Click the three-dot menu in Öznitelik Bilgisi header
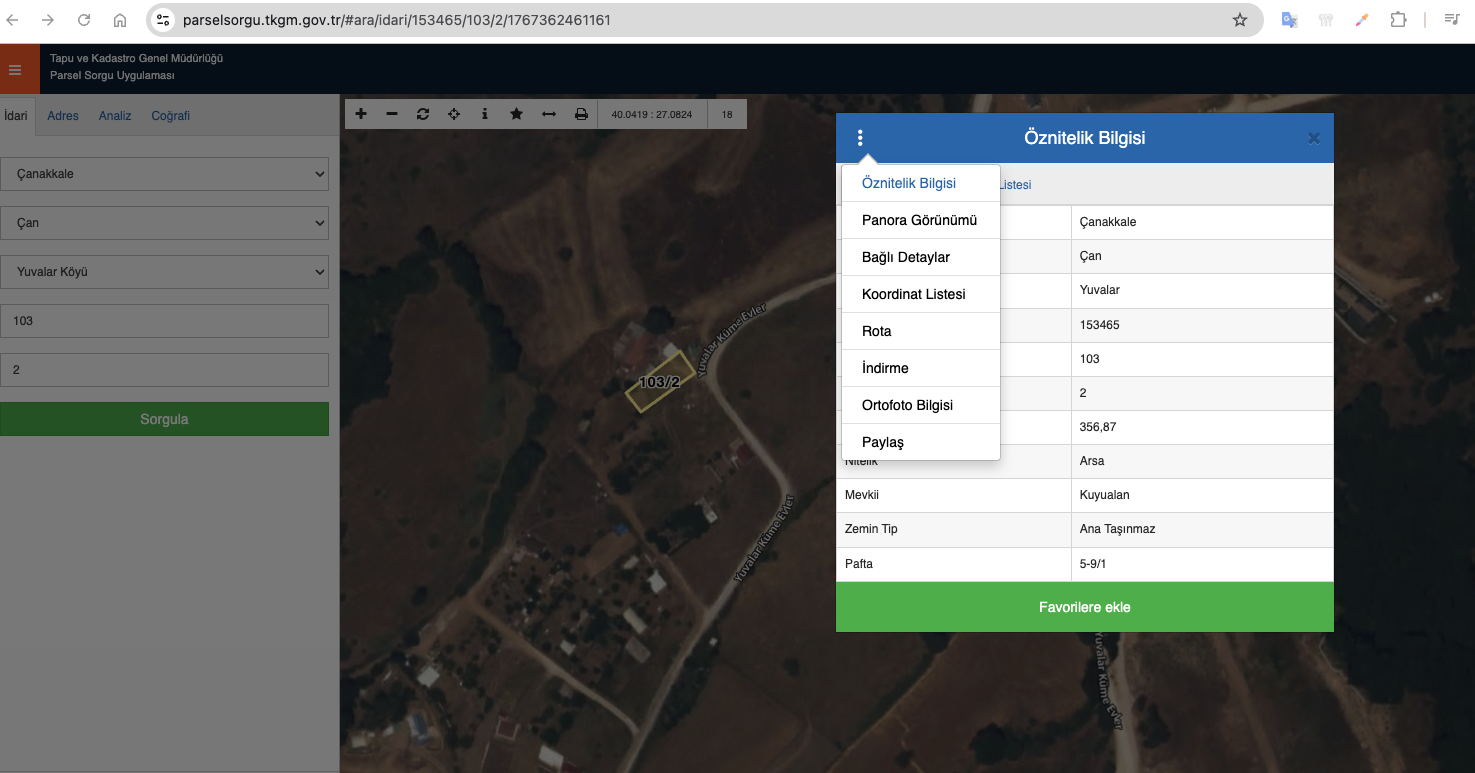The width and height of the screenshot is (1475, 773). pyautogui.click(x=860, y=138)
